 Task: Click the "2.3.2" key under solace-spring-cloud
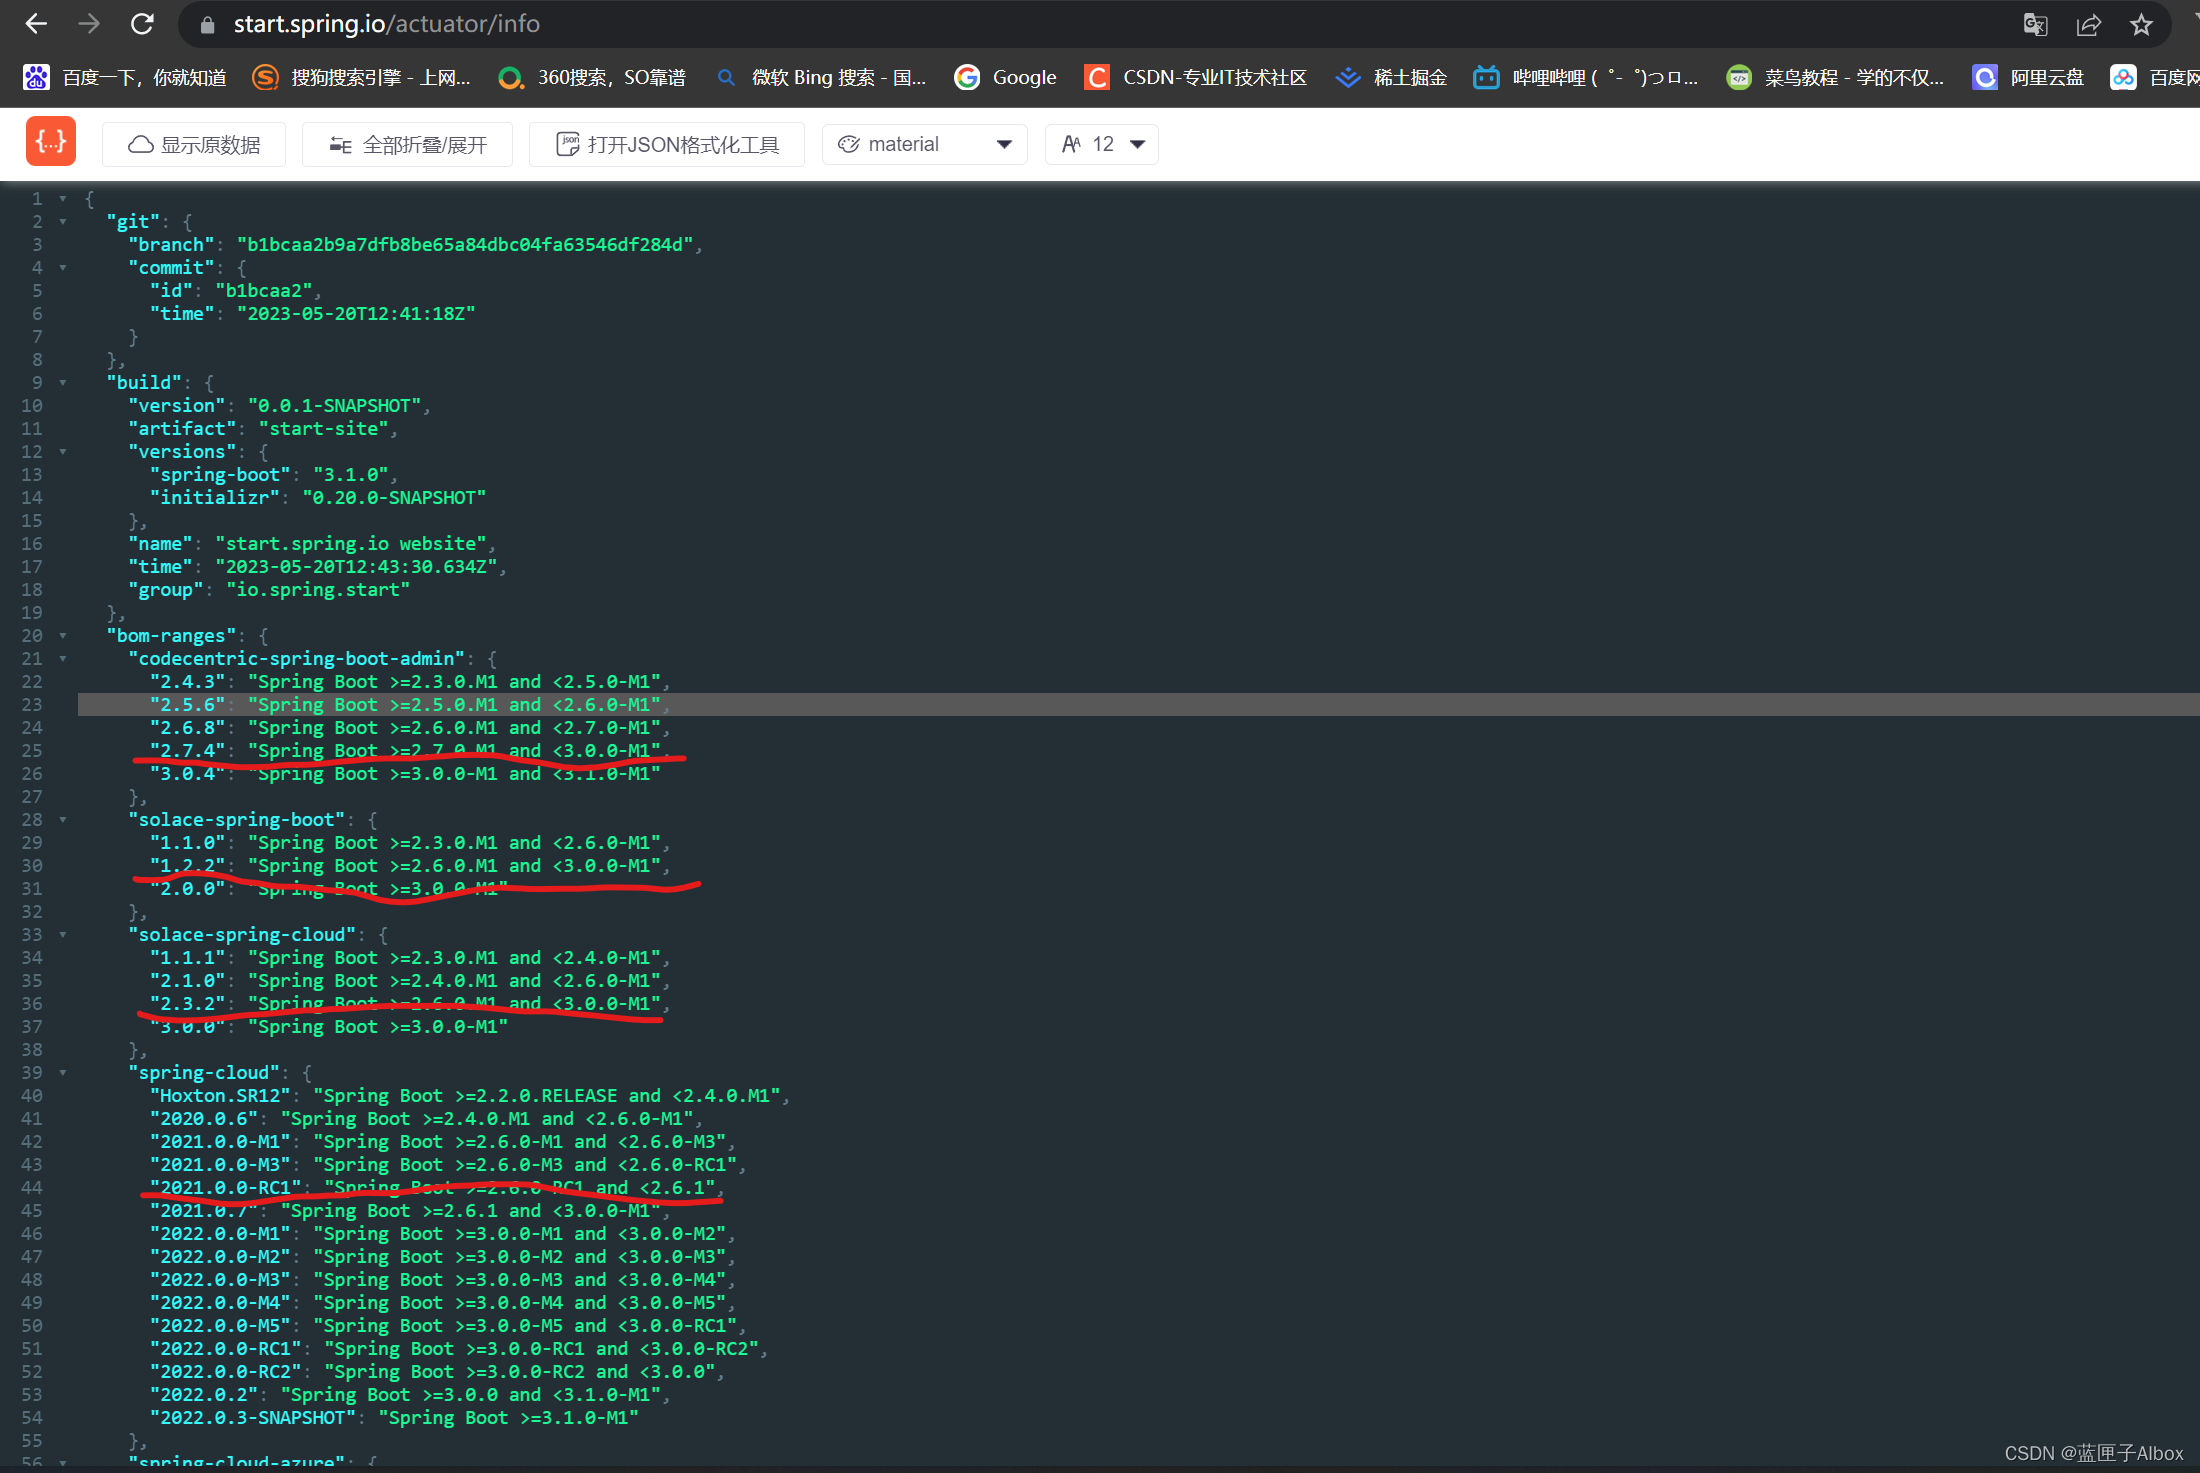coord(188,1004)
